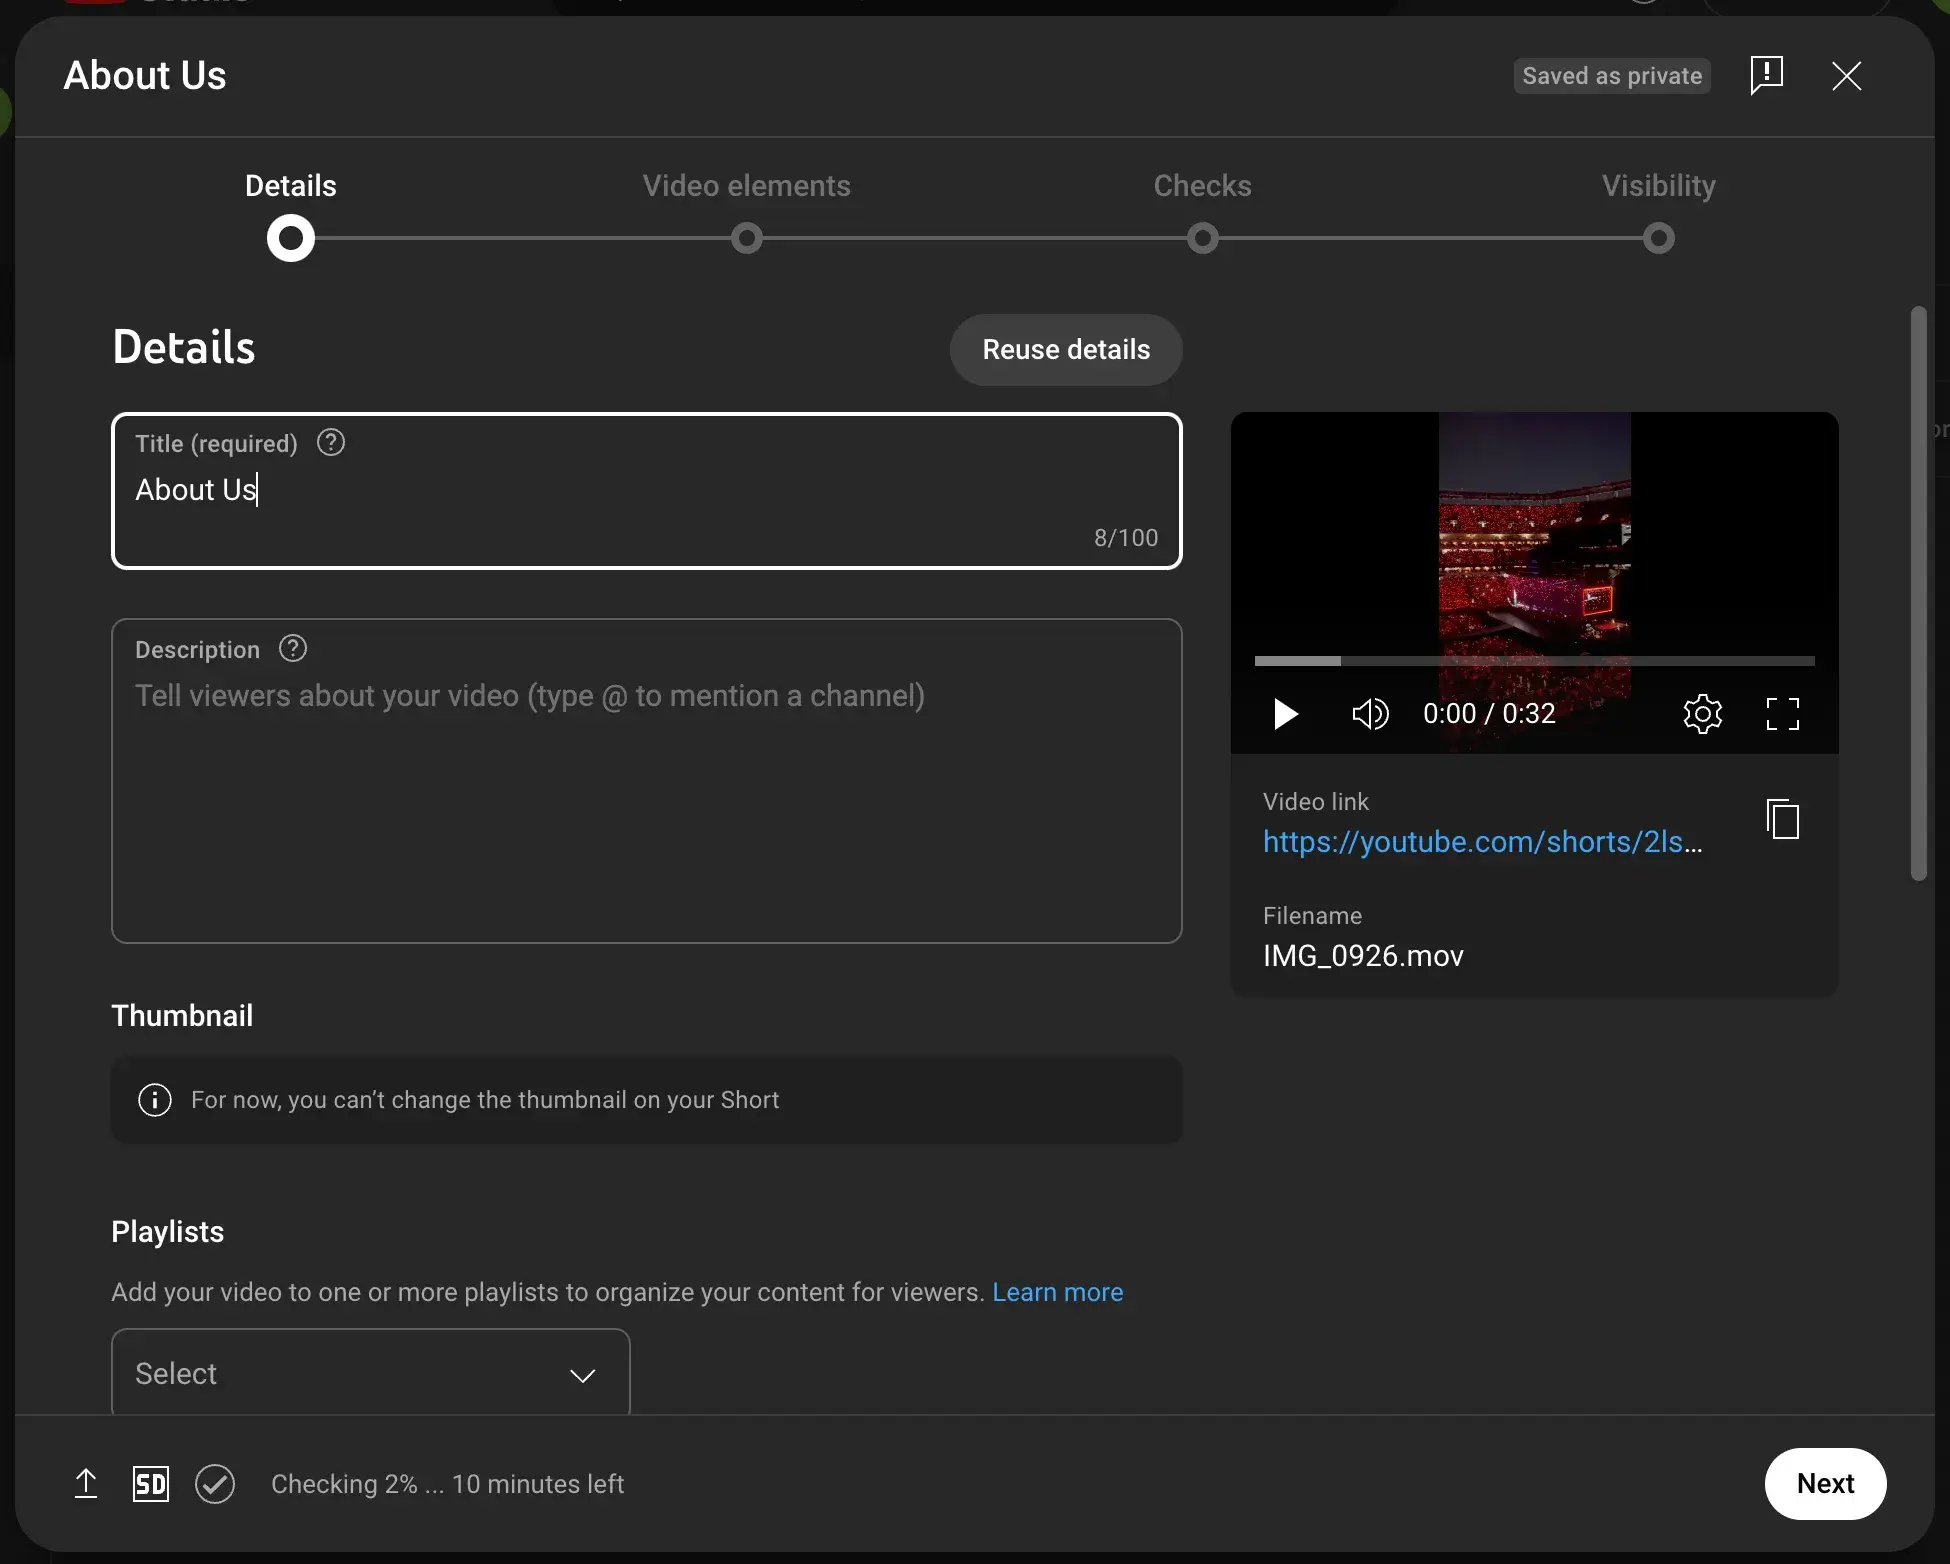Click the Details radio button step indicator
The width and height of the screenshot is (1950, 1564).
pos(290,236)
